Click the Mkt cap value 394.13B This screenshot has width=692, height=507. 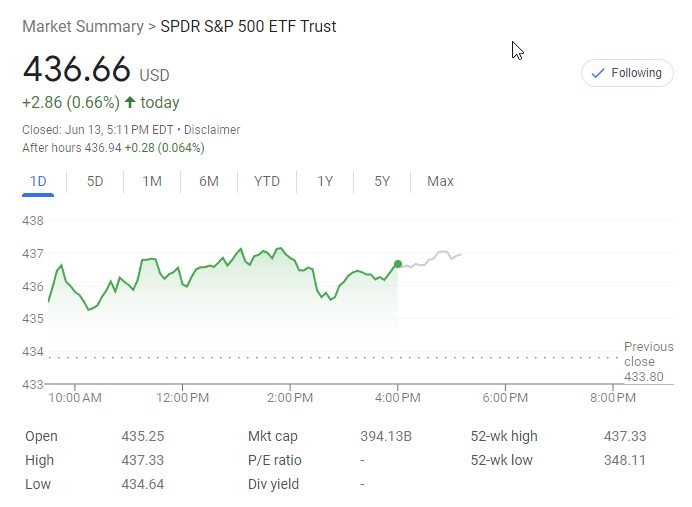click(x=386, y=436)
